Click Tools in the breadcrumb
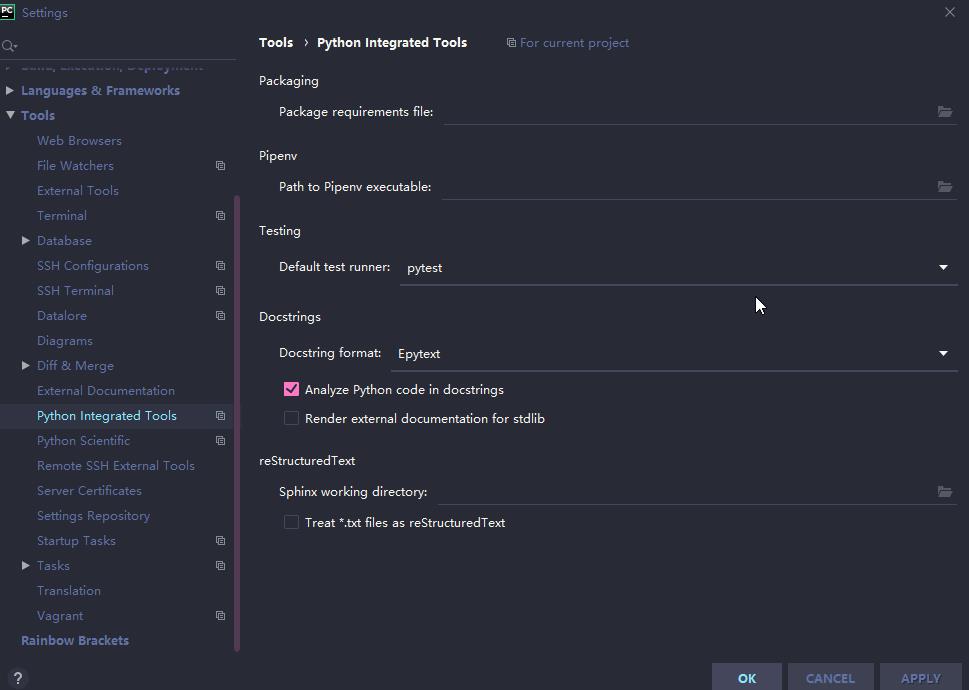Screen dimensions: 969x690 tap(276, 43)
